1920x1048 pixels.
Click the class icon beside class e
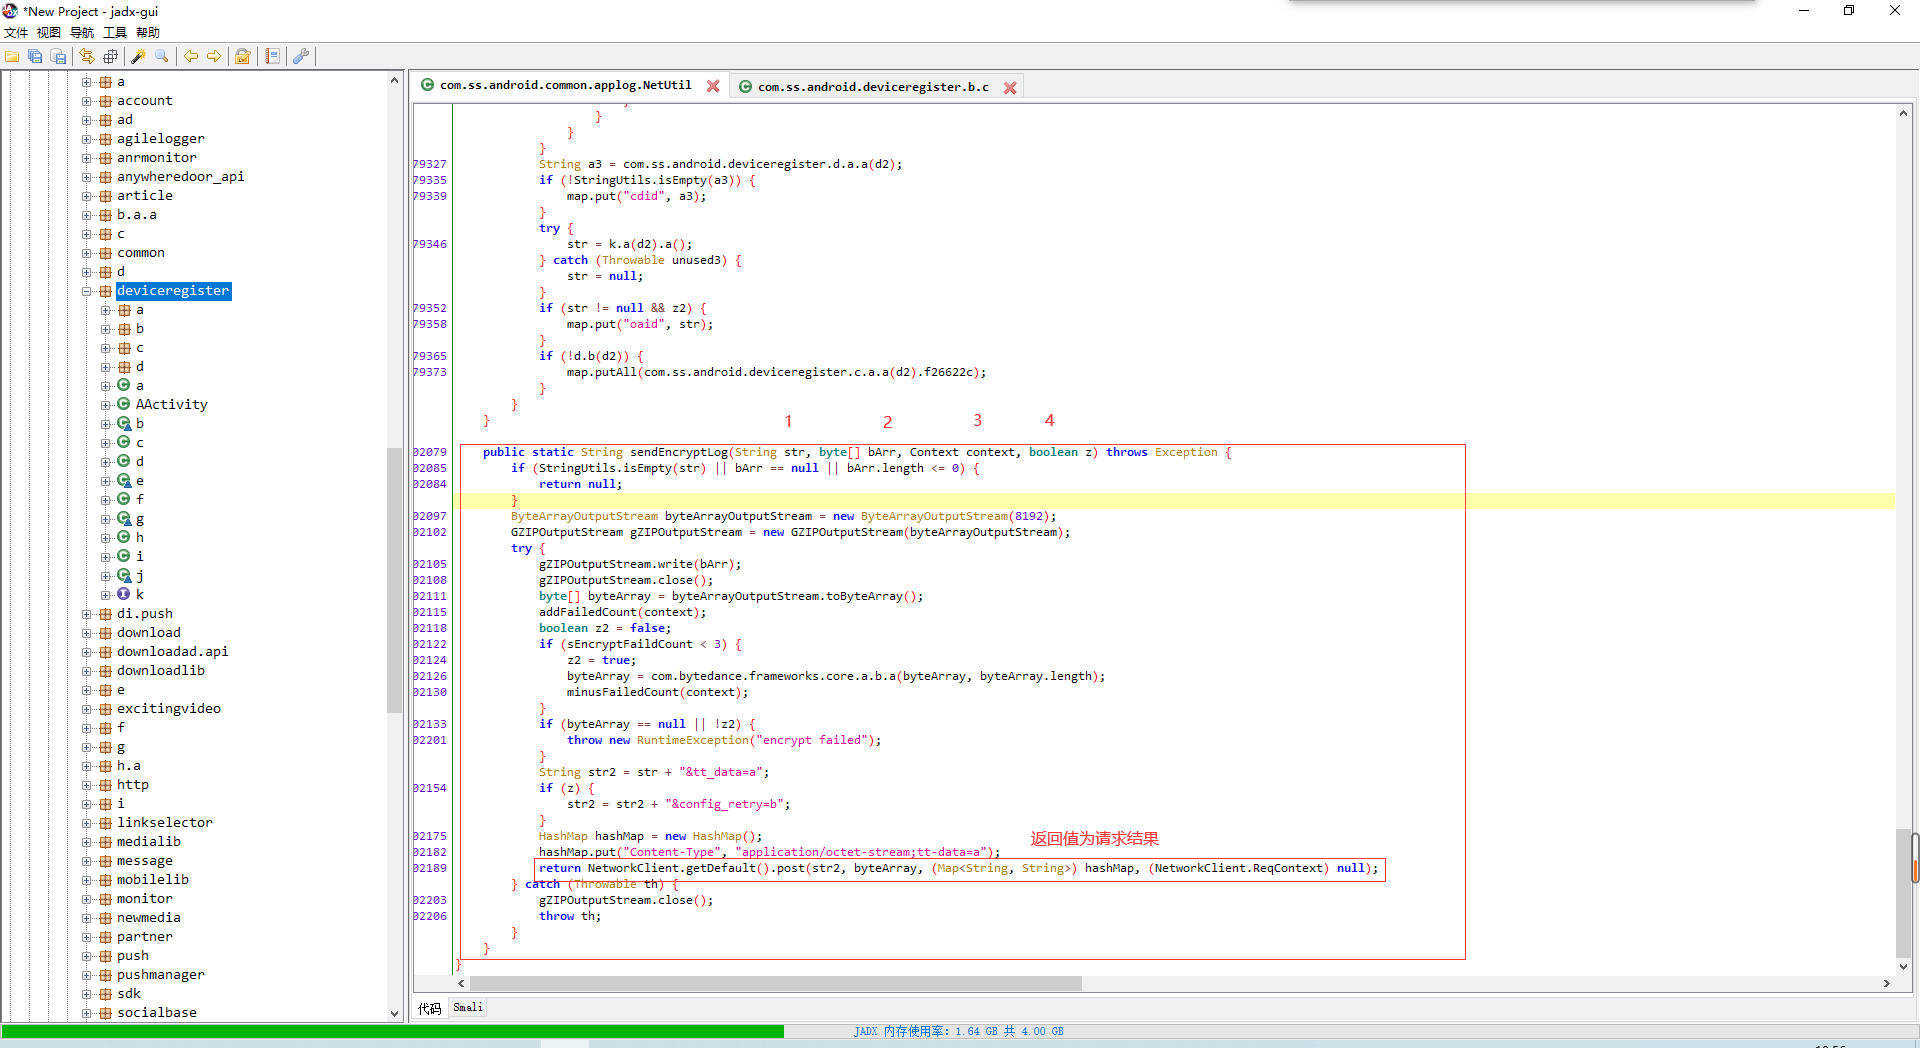pyautogui.click(x=124, y=480)
